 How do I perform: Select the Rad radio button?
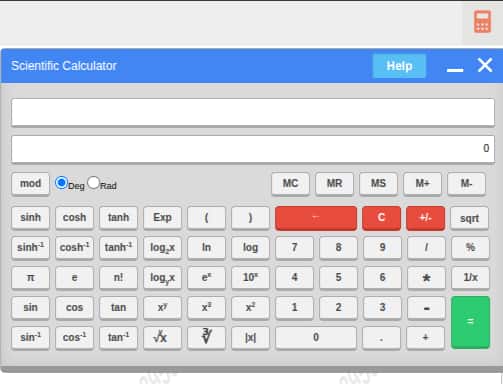(x=93, y=183)
